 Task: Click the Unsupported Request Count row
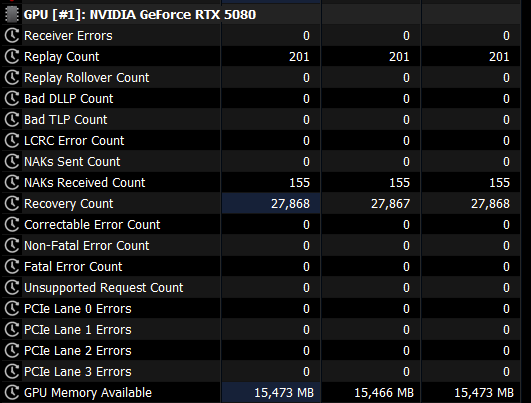[x=261, y=288]
